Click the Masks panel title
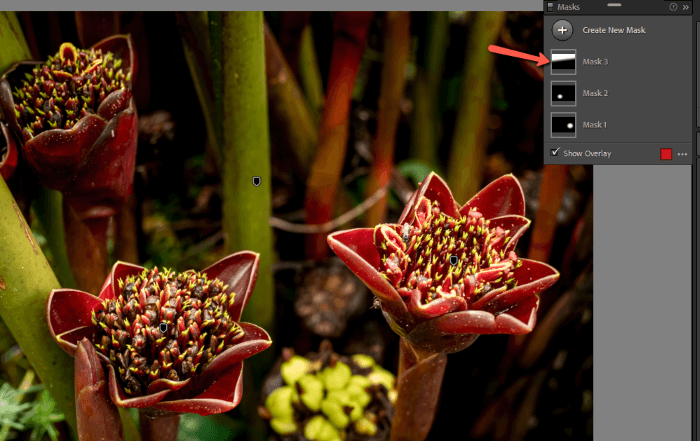The height and width of the screenshot is (441, 700). coord(568,7)
